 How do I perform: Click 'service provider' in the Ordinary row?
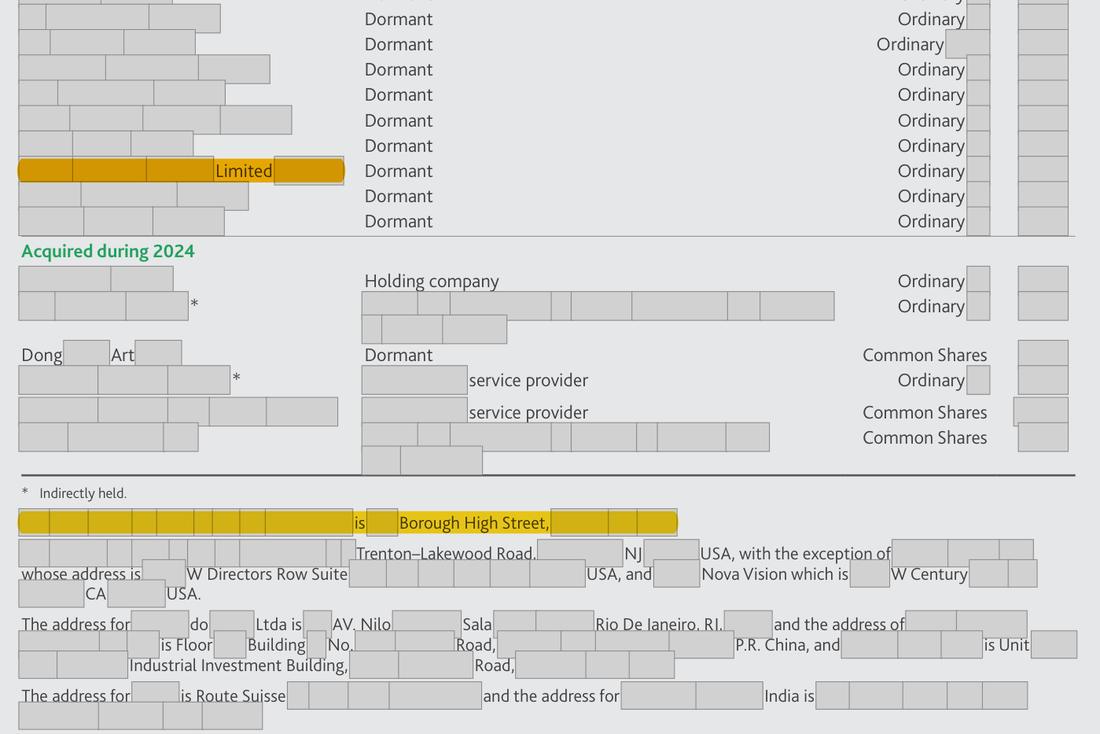(528, 380)
